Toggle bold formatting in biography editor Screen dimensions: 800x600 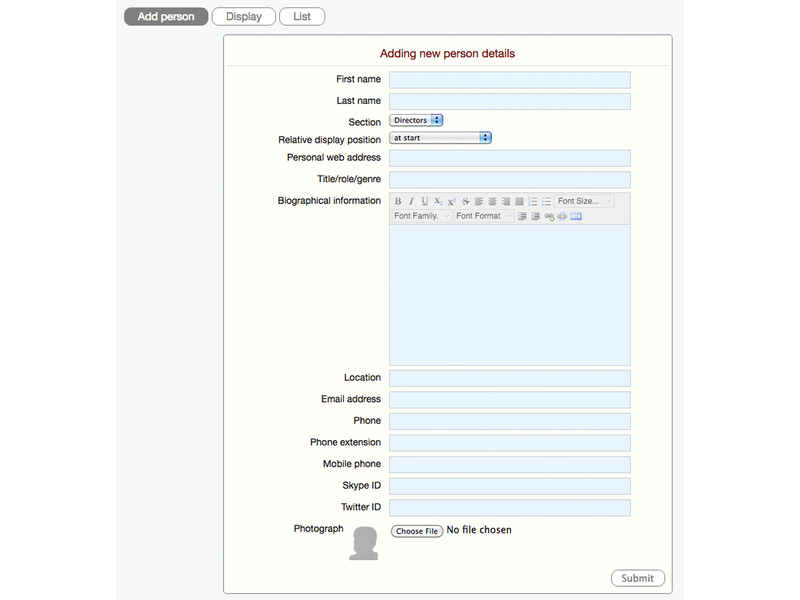pyautogui.click(x=398, y=202)
